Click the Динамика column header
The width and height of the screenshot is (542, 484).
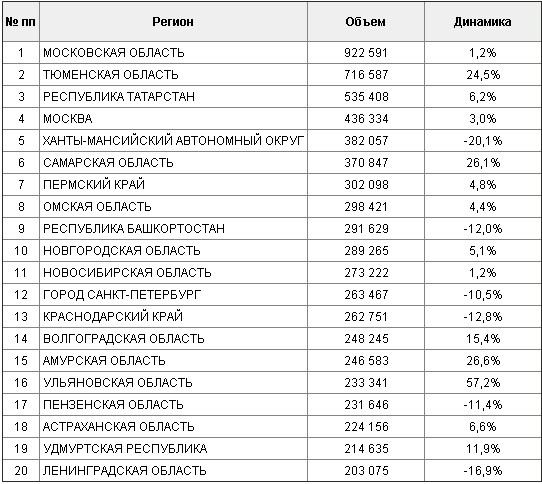(483, 22)
